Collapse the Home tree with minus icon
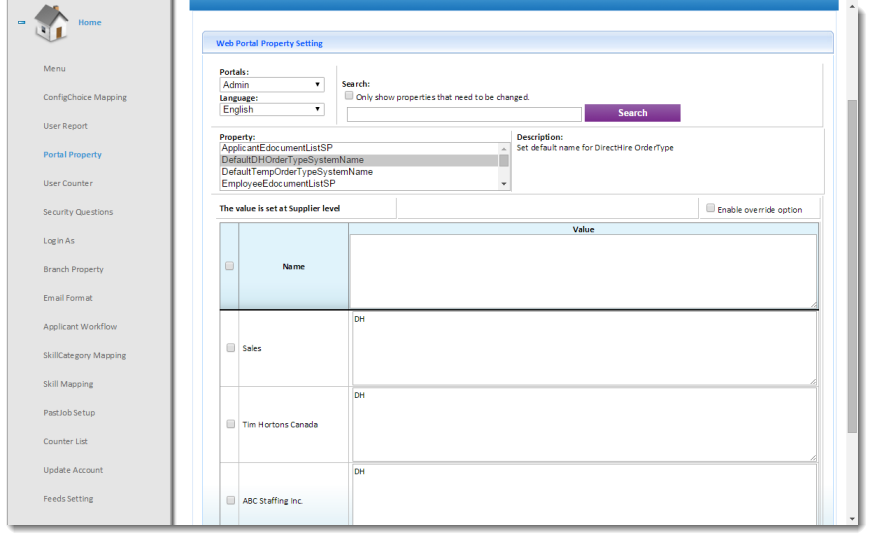Image resolution: width=873 pixels, height=540 pixels. [x=22, y=22]
